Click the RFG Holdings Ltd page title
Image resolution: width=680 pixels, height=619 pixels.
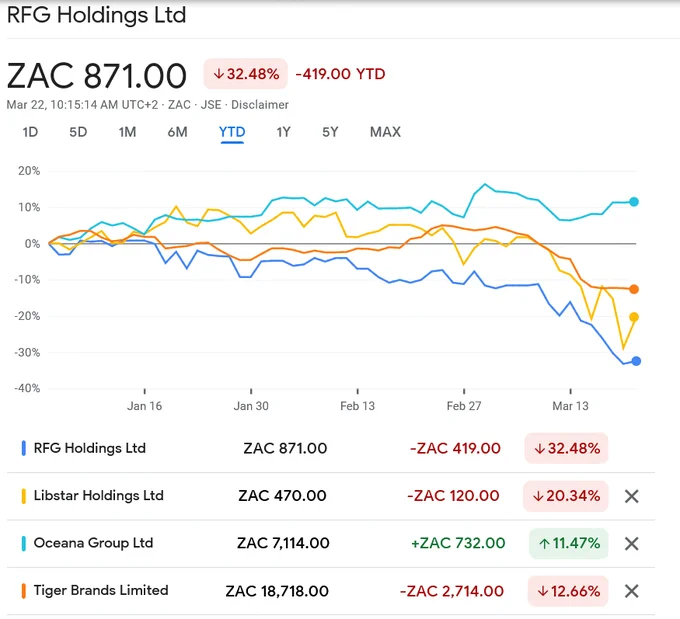click(96, 15)
